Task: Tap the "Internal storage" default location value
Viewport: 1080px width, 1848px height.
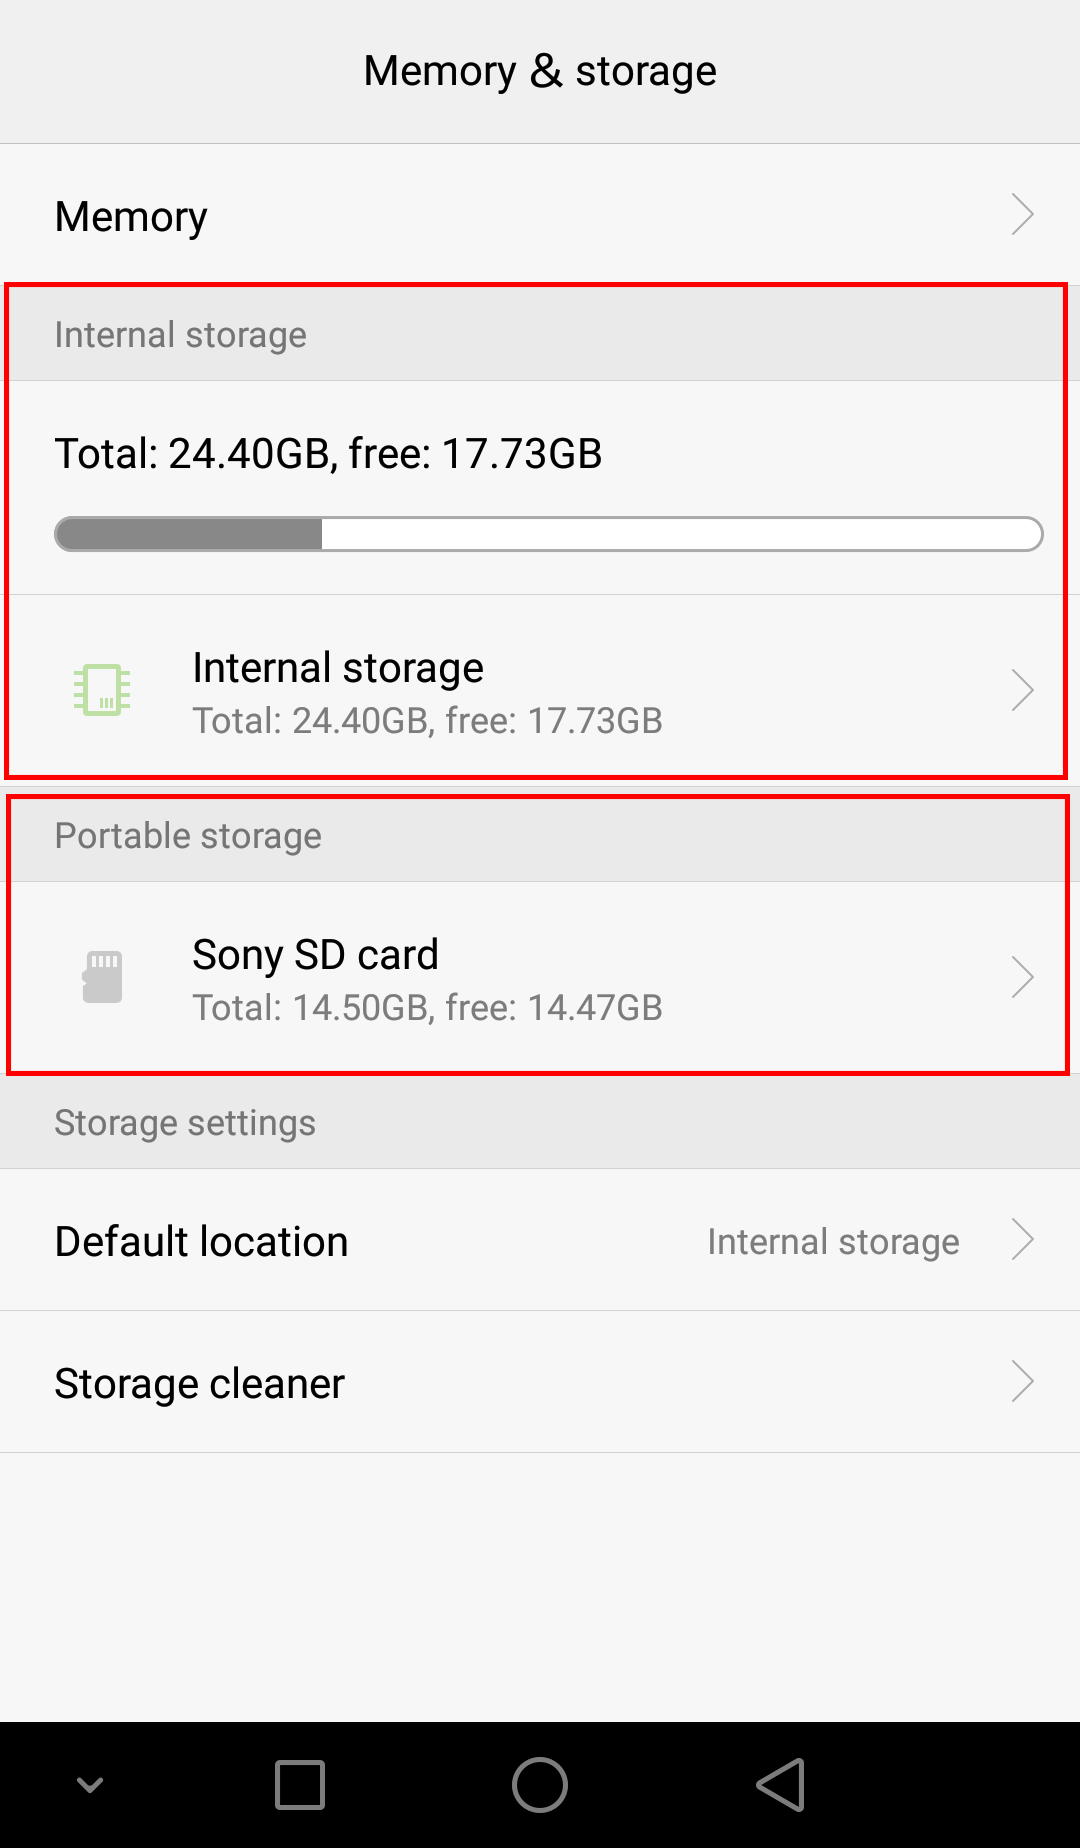Action: click(833, 1242)
